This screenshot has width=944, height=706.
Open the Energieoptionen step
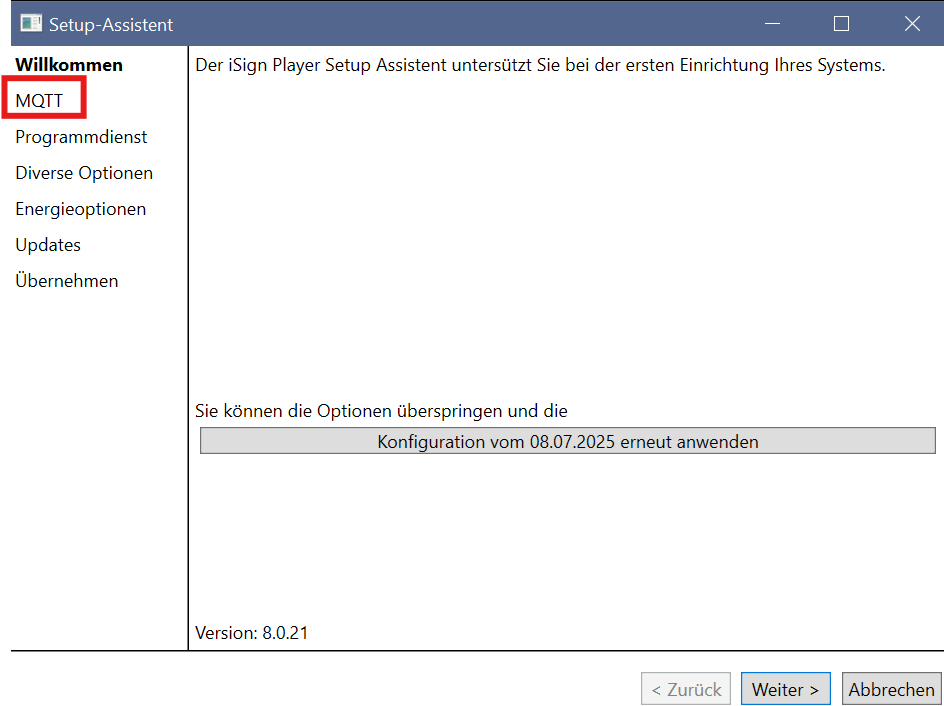(81, 209)
